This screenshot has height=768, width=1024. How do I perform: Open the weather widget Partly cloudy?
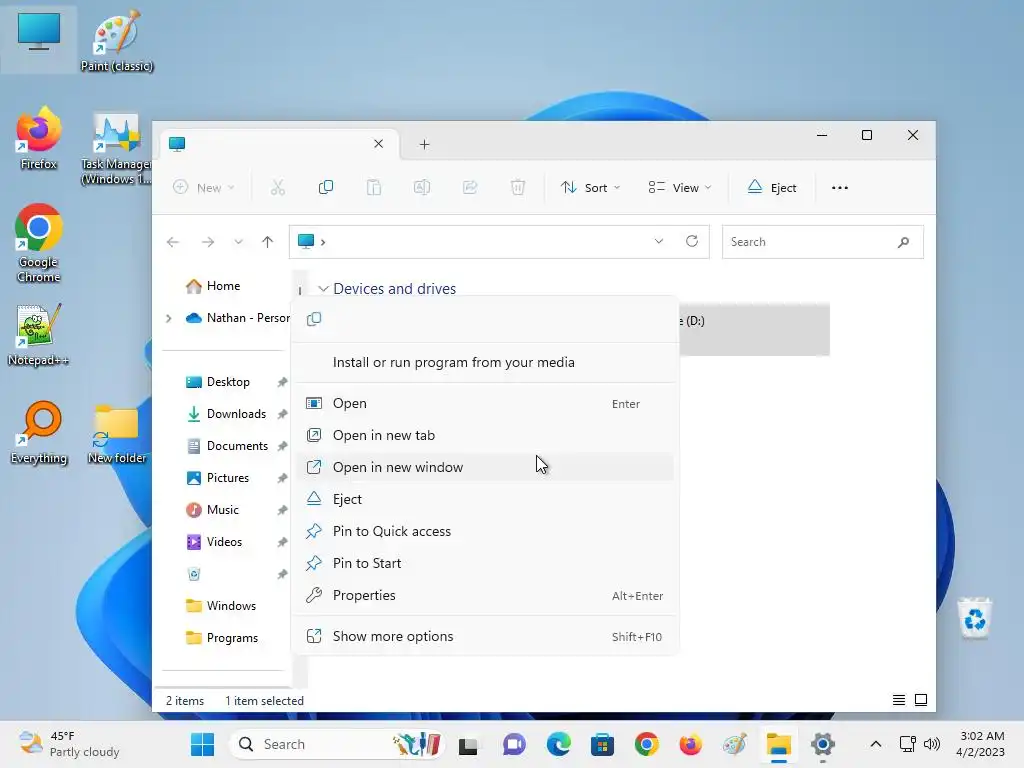coord(69,744)
